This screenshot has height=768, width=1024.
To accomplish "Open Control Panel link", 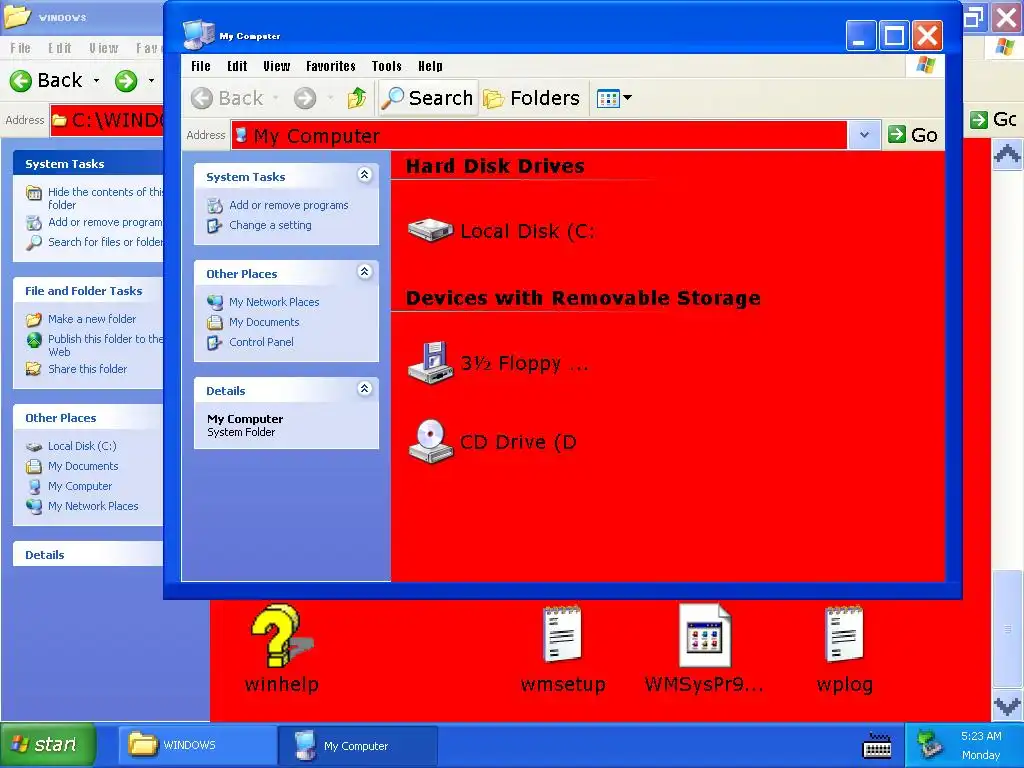I will point(261,342).
